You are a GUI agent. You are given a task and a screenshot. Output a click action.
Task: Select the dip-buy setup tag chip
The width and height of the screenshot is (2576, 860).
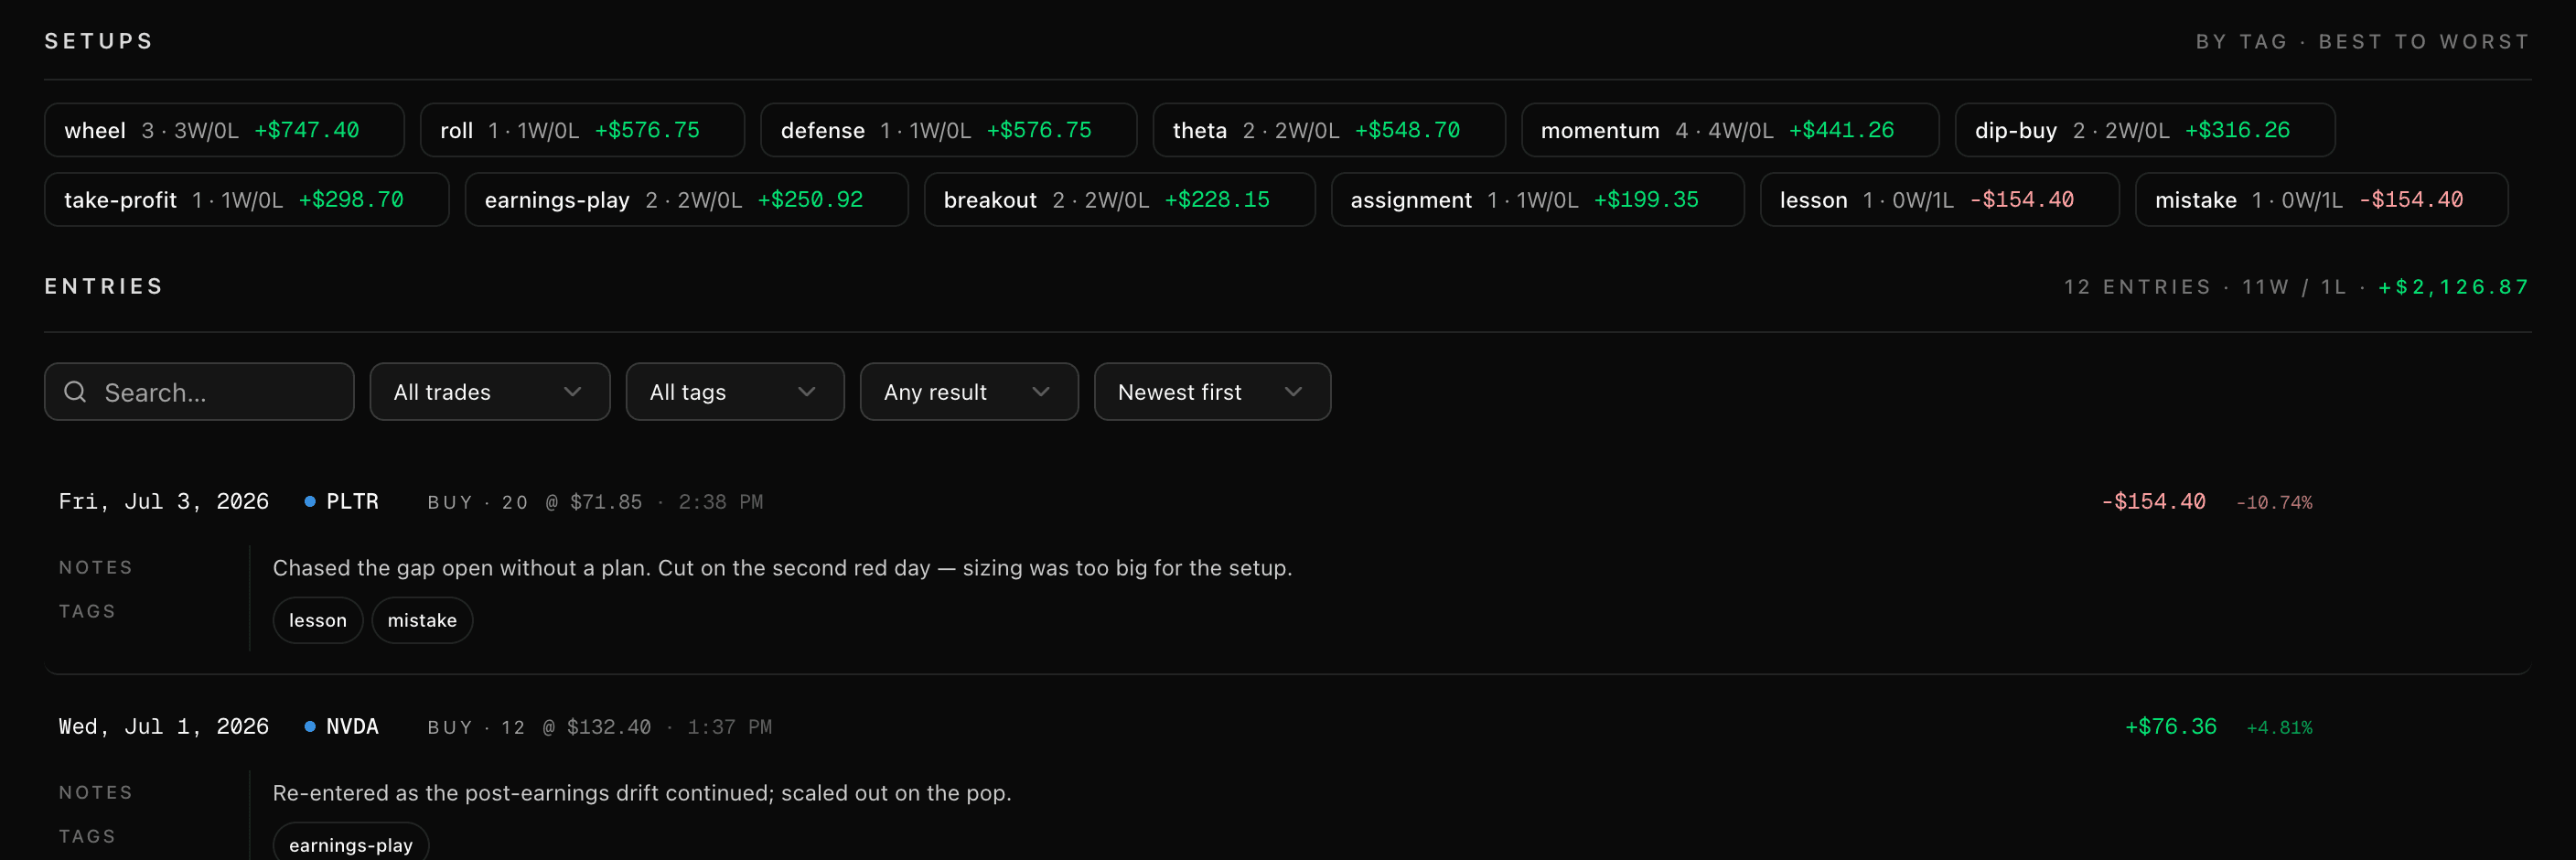(x=2145, y=130)
